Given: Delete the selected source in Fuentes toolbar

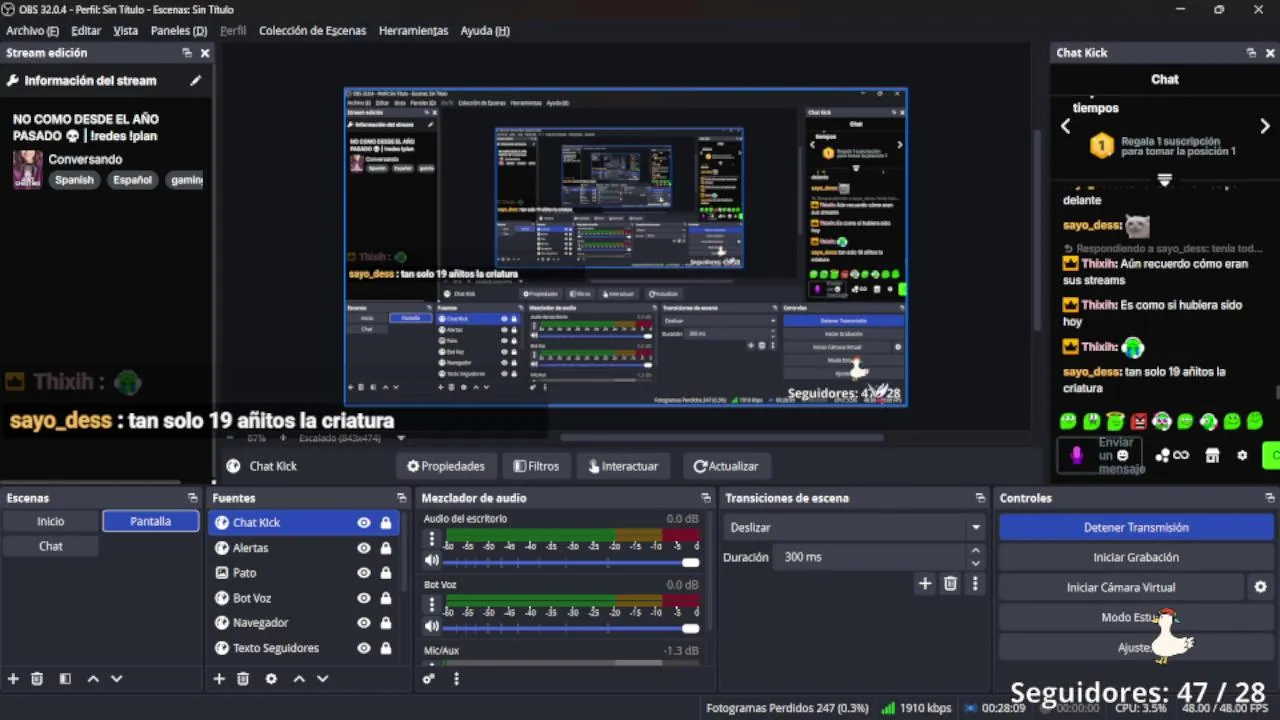Looking at the screenshot, I should point(242,678).
